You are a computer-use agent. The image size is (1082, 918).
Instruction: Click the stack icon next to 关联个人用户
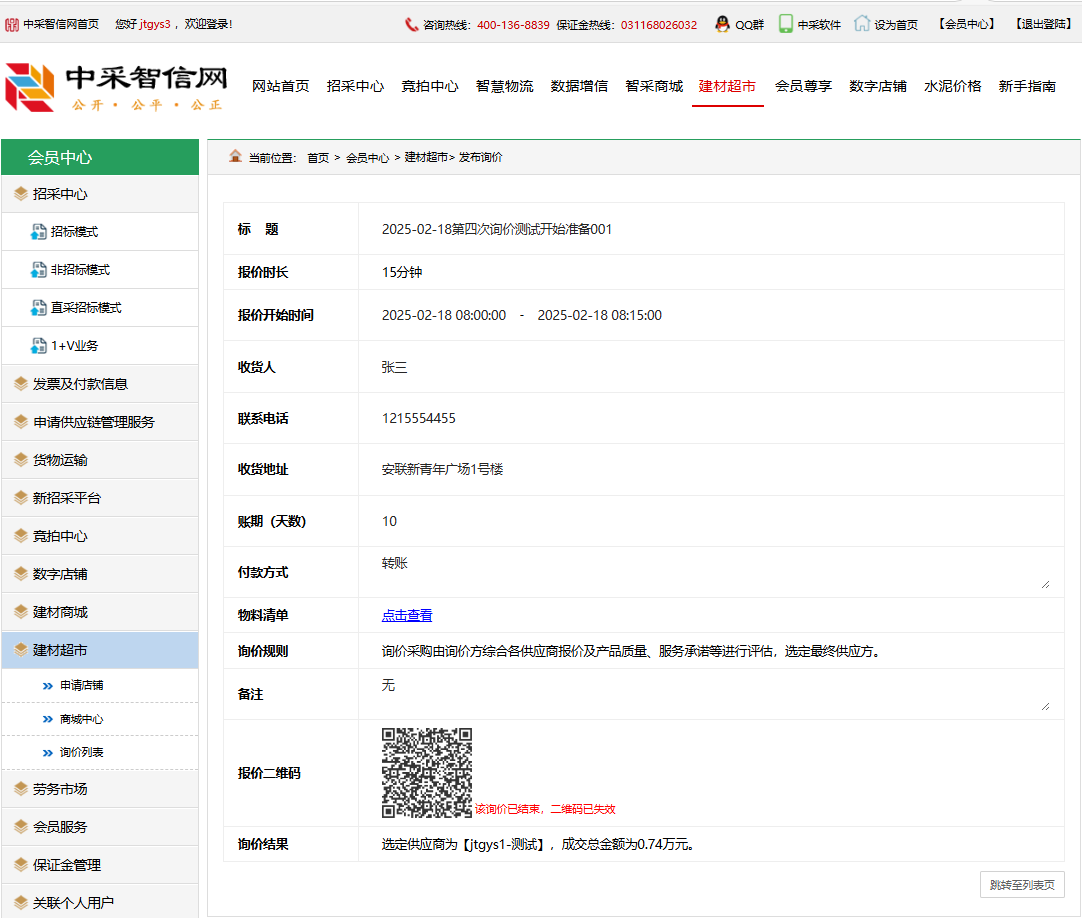[21, 903]
